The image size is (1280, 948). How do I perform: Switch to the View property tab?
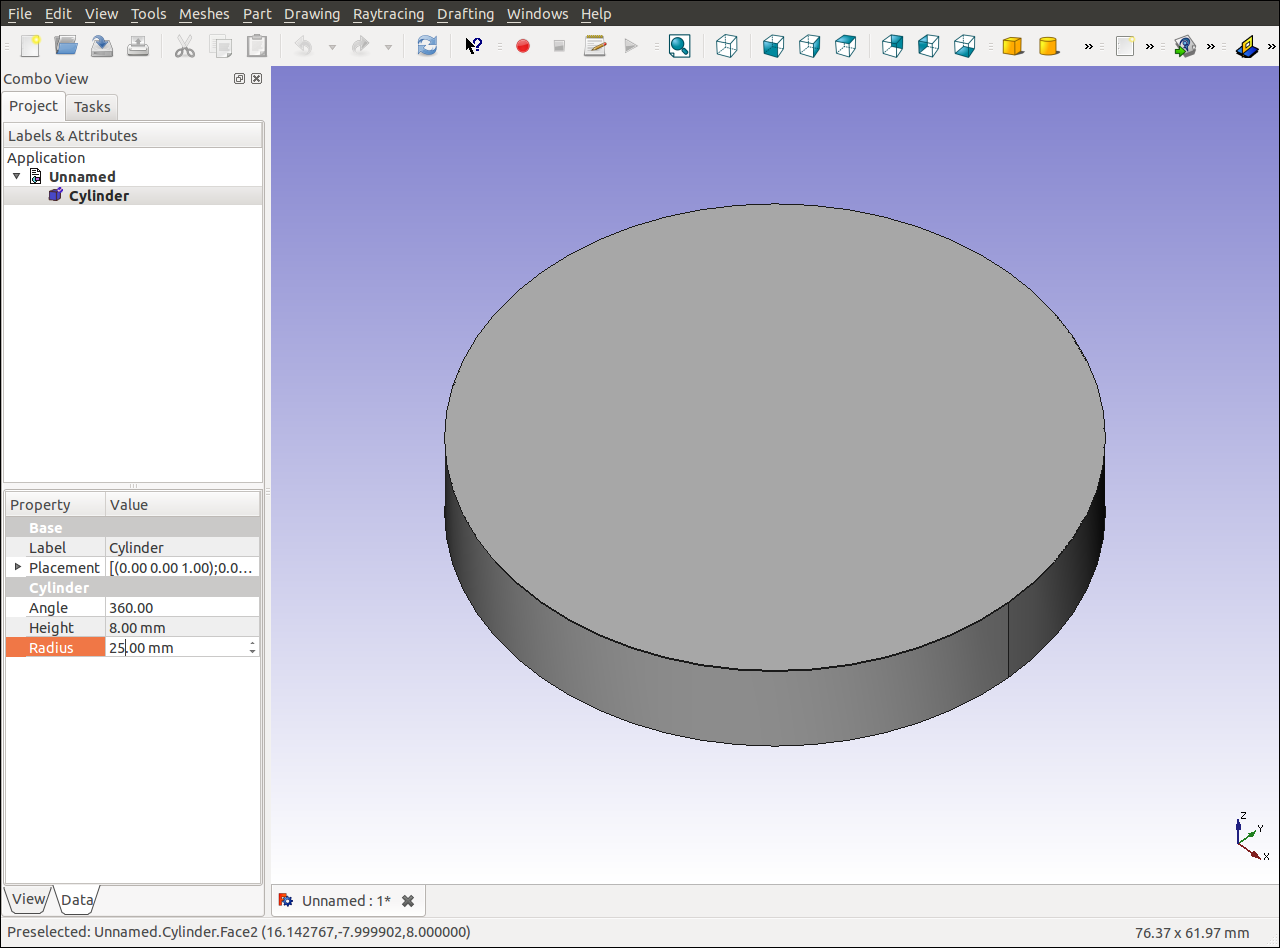click(28, 899)
